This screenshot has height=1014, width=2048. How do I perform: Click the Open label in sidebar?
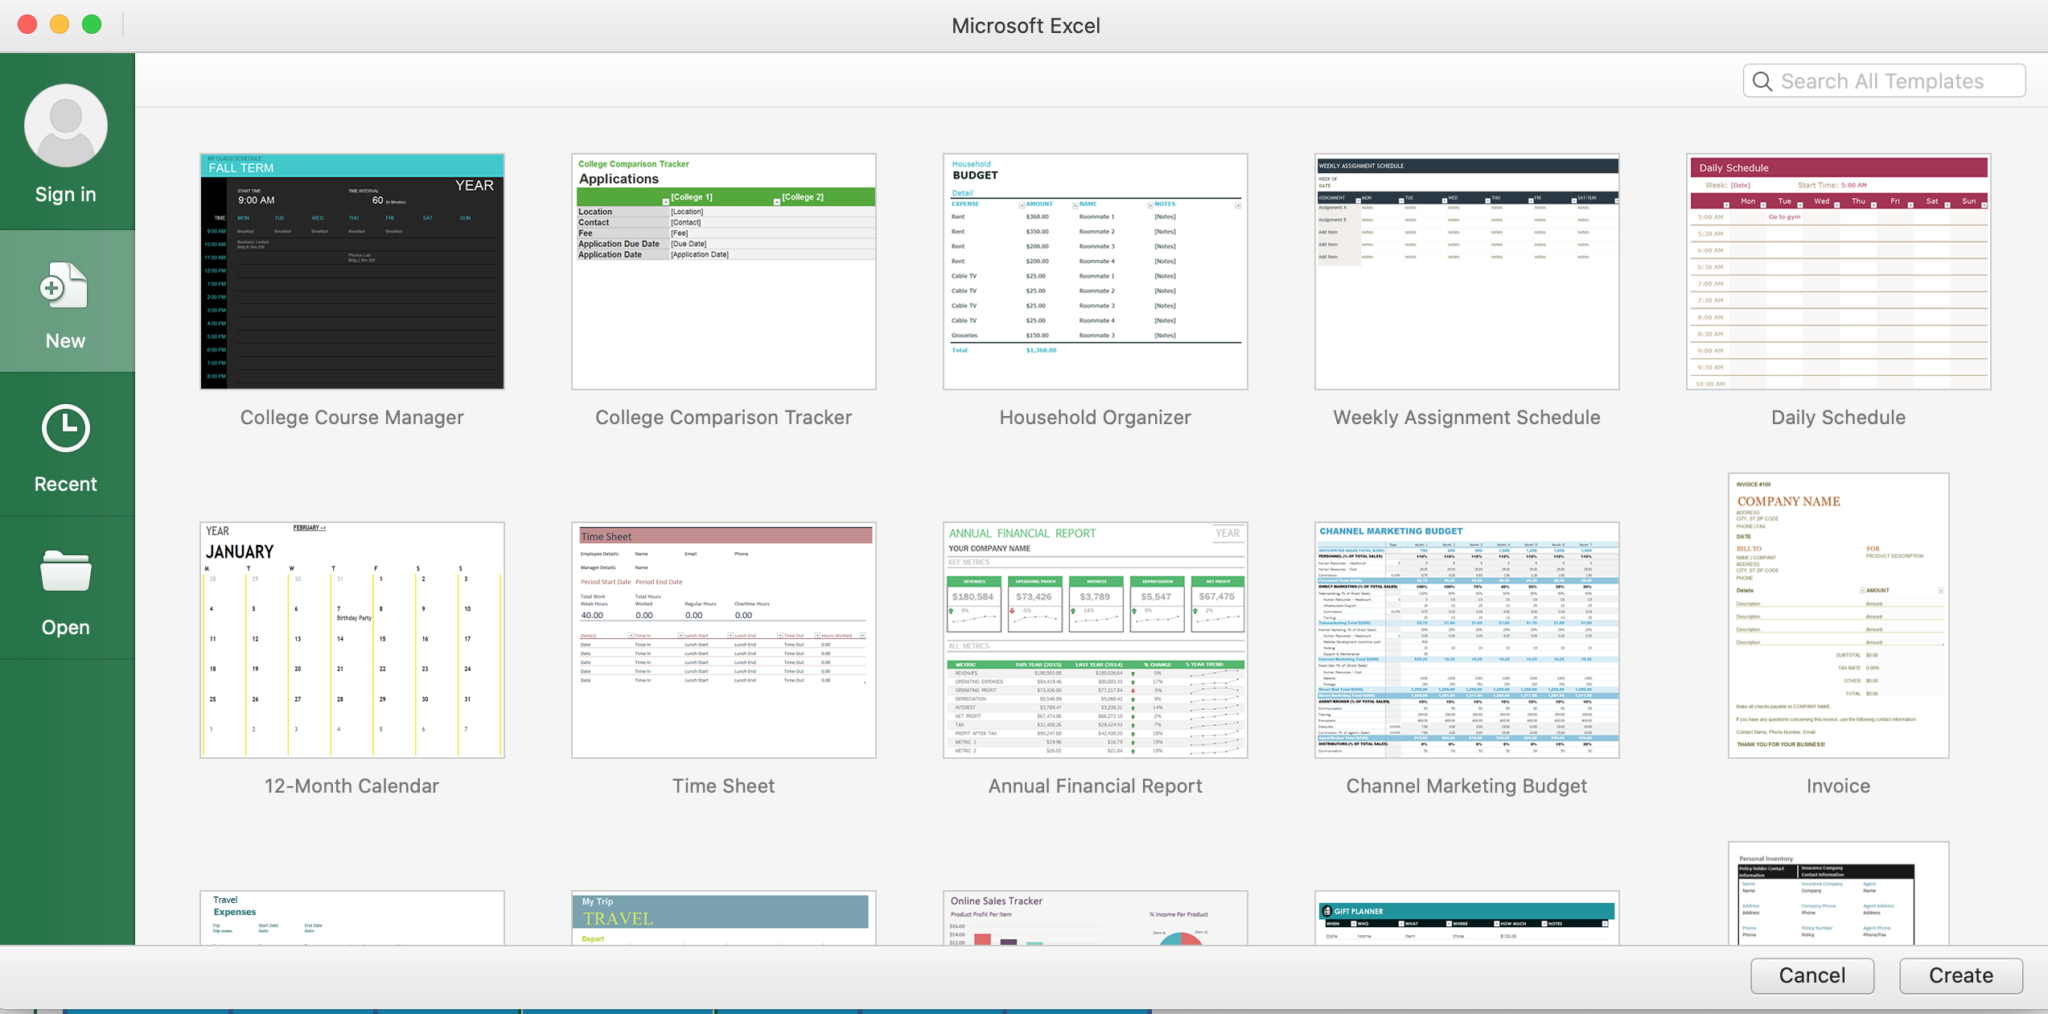[x=66, y=628]
